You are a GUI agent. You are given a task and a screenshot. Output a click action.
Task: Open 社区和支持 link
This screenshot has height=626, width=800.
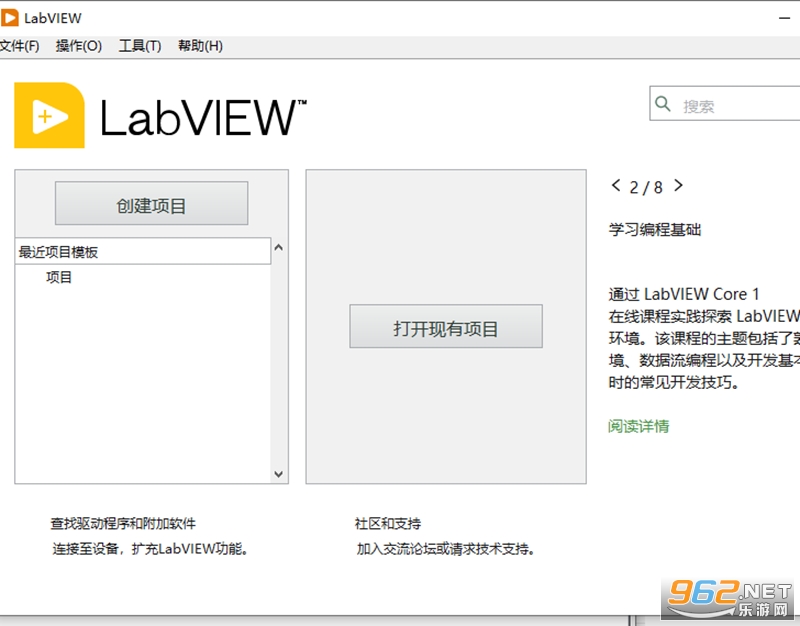pos(388,523)
